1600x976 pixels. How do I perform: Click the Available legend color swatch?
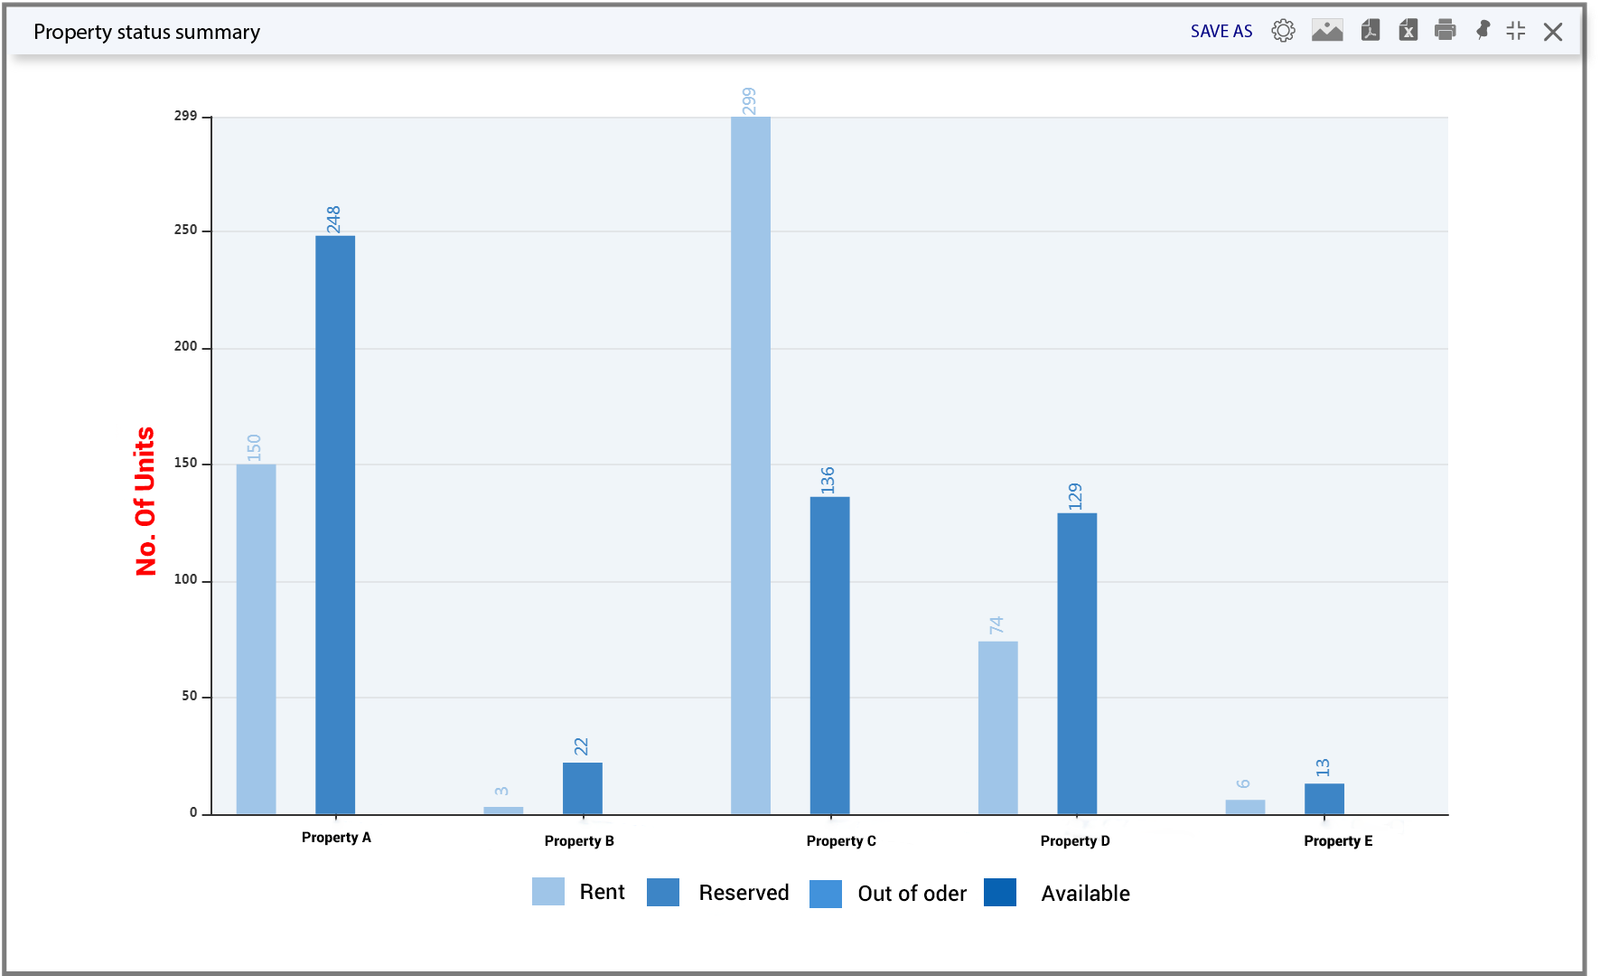pos(1000,892)
